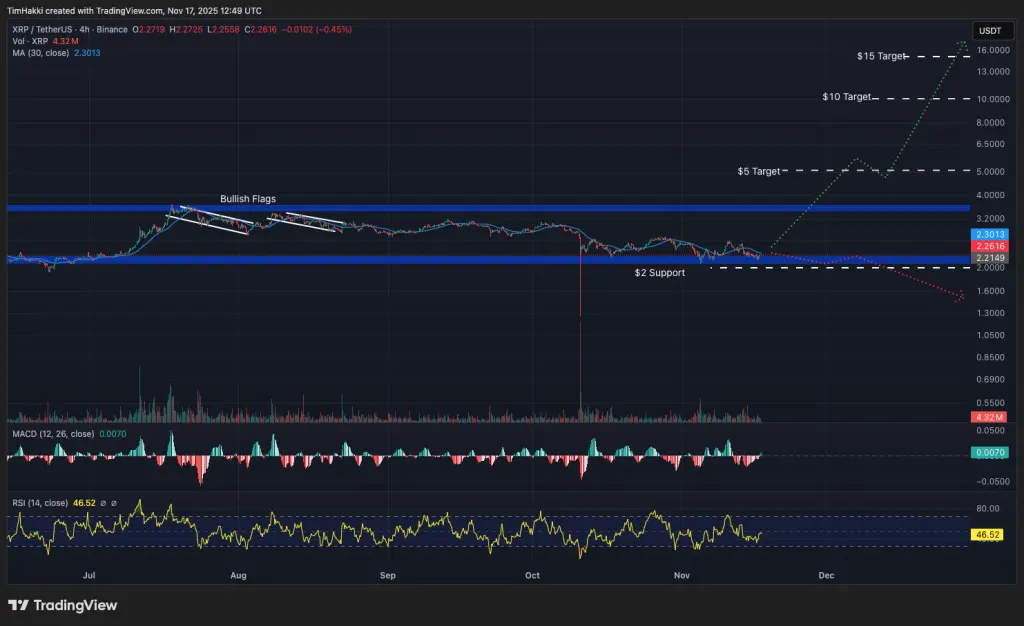1024x626 pixels.
Task: Click the 16.0000 price axis label
Action: (993, 50)
